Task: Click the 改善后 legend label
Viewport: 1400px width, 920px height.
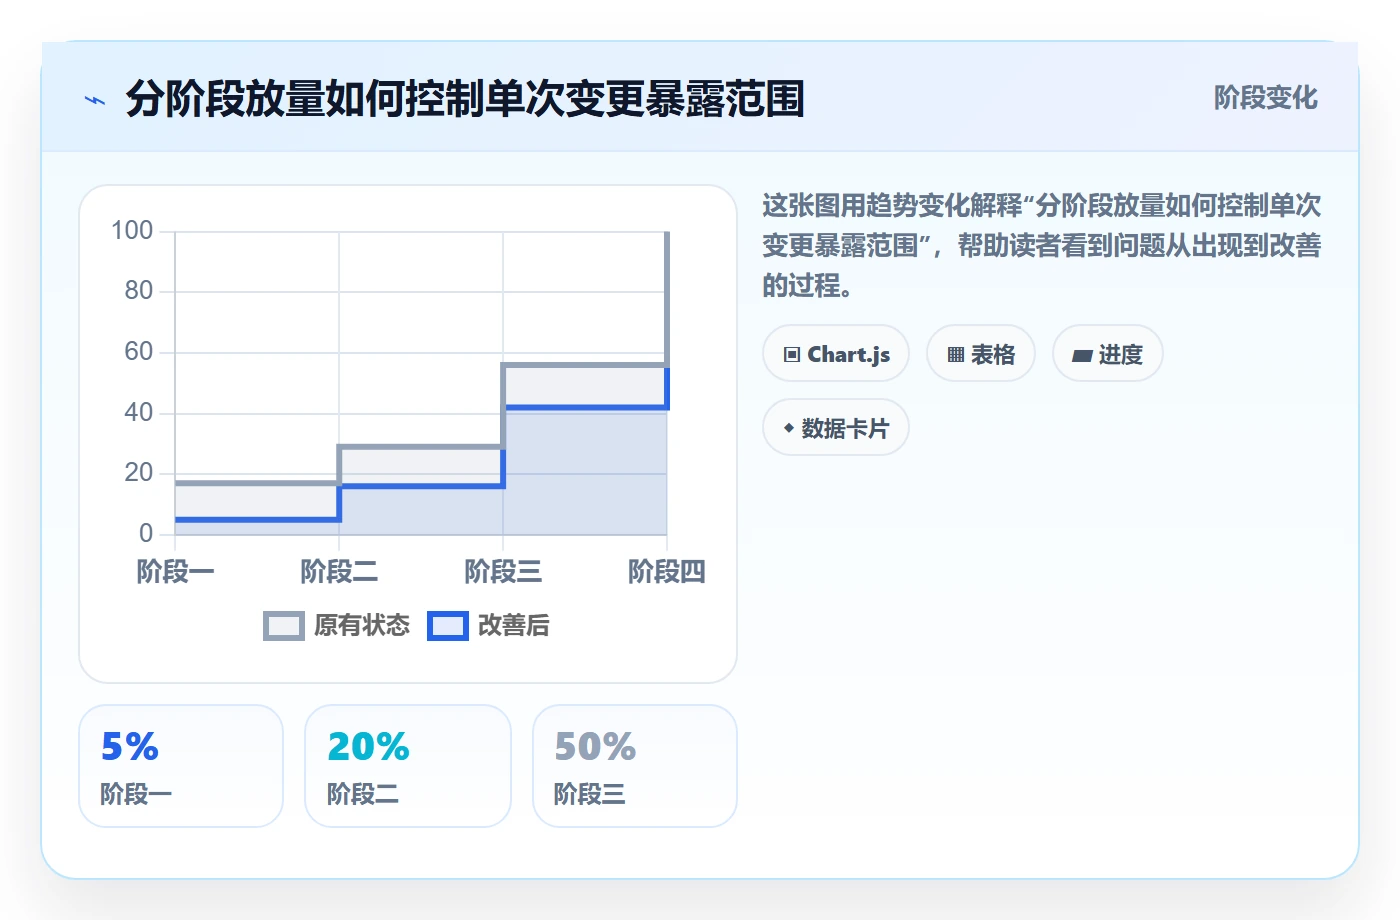Action: [x=514, y=626]
